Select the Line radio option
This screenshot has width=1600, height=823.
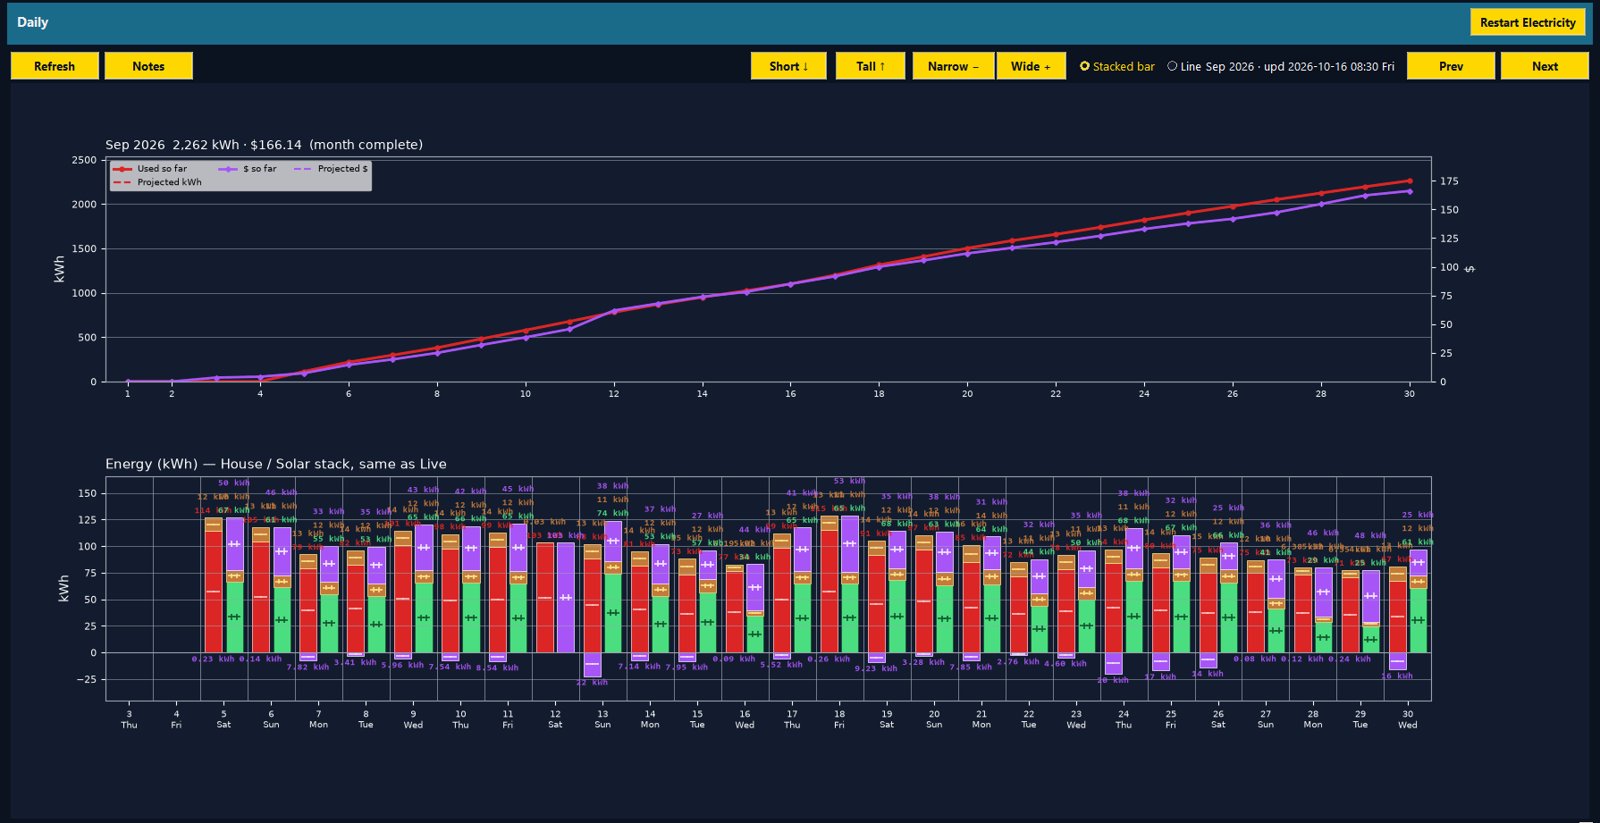point(1184,67)
